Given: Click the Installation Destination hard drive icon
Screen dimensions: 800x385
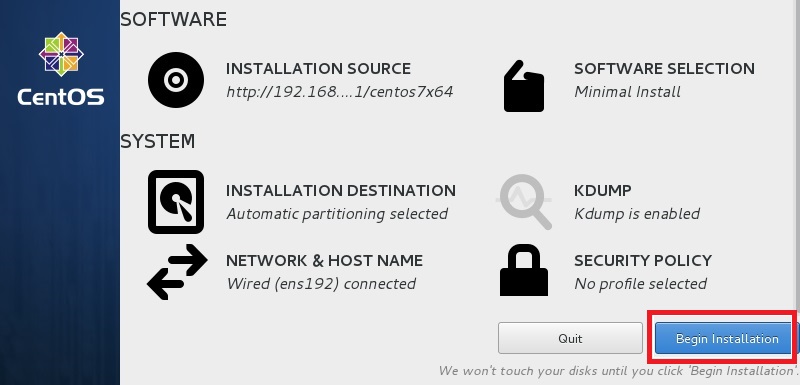Looking at the screenshot, I should click(176, 202).
